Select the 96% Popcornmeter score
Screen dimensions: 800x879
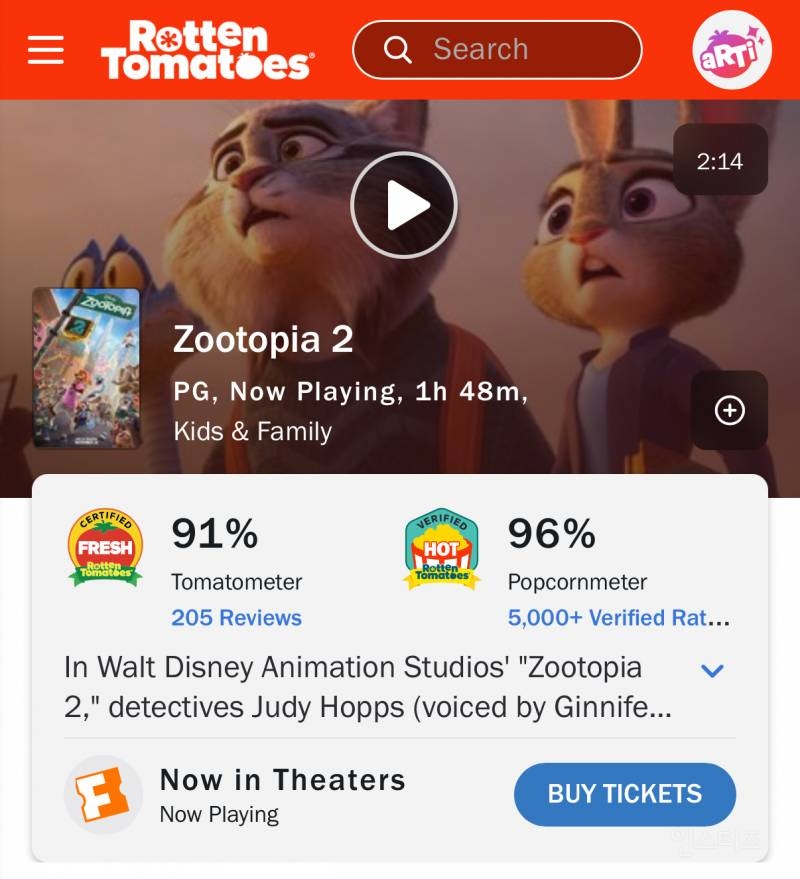click(551, 534)
